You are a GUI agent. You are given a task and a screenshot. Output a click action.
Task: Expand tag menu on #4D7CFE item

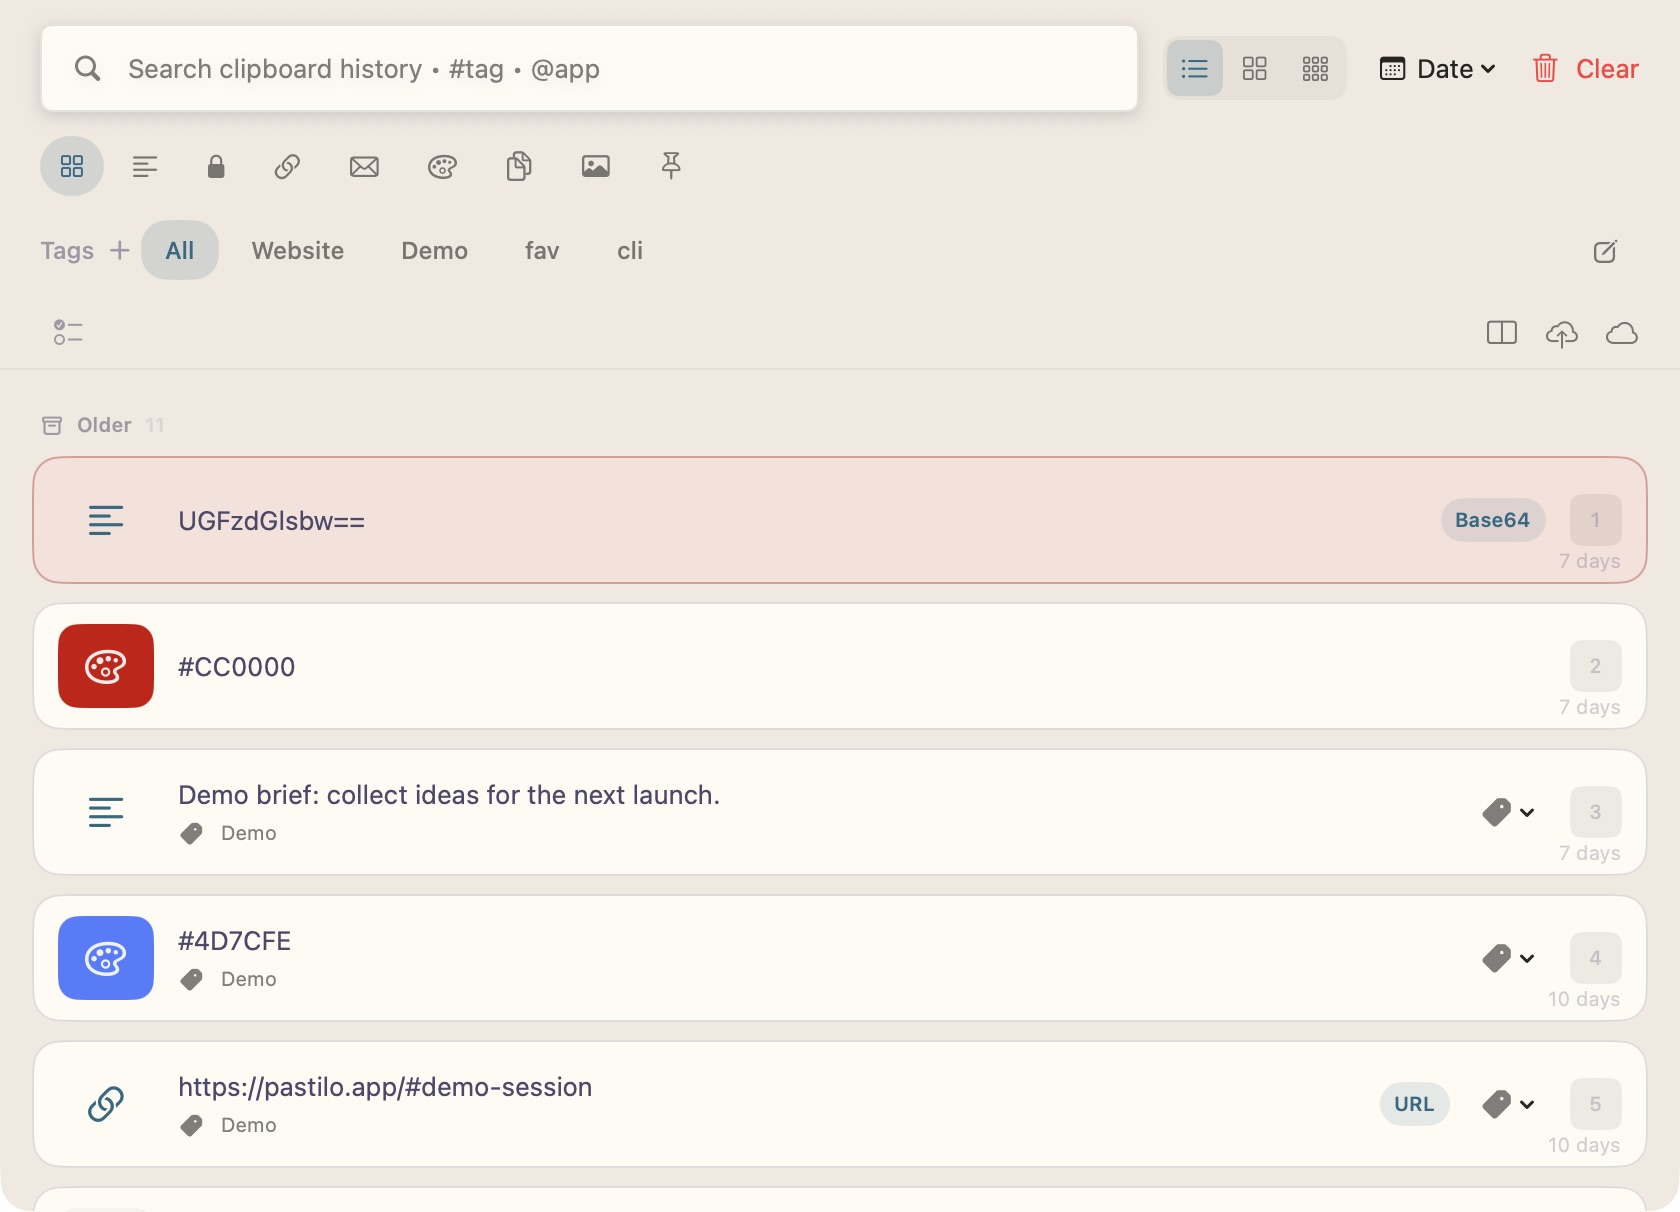click(x=1508, y=958)
